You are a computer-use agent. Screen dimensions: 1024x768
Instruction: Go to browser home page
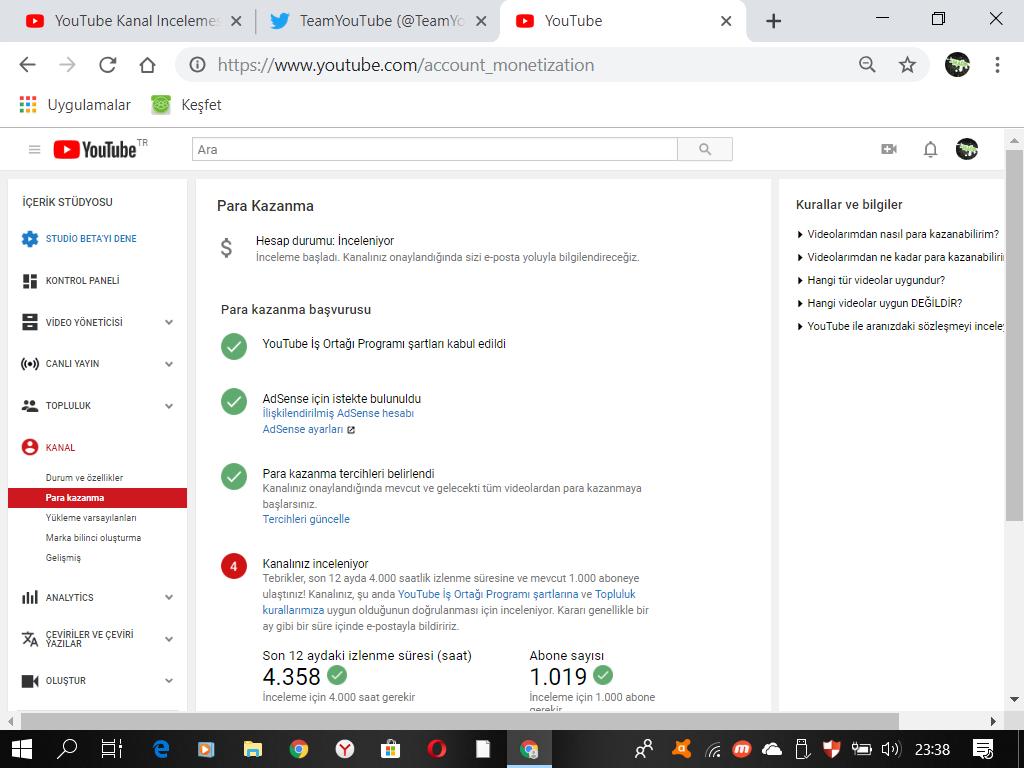click(148, 65)
